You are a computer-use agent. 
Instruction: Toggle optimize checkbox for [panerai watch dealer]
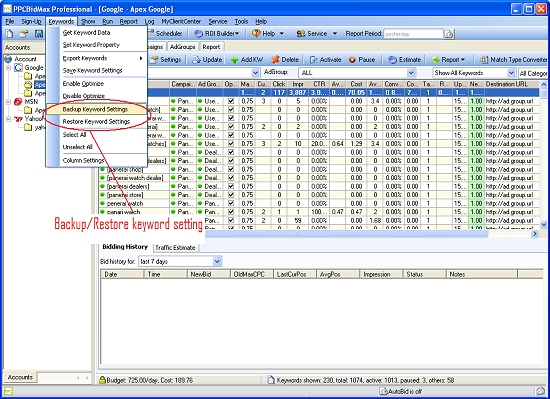(x=230, y=178)
